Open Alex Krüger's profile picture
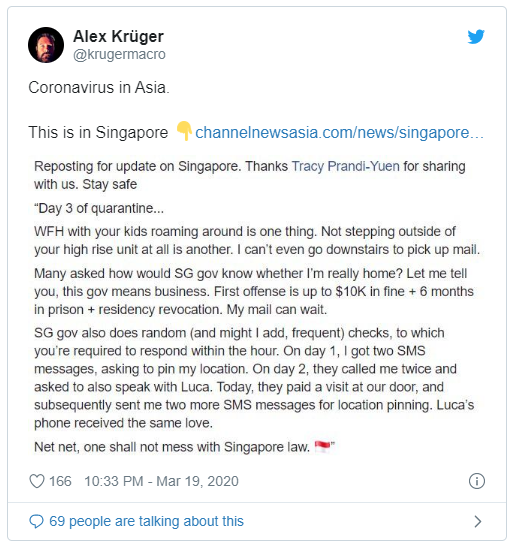This screenshot has width=512, height=545. click(x=46, y=45)
